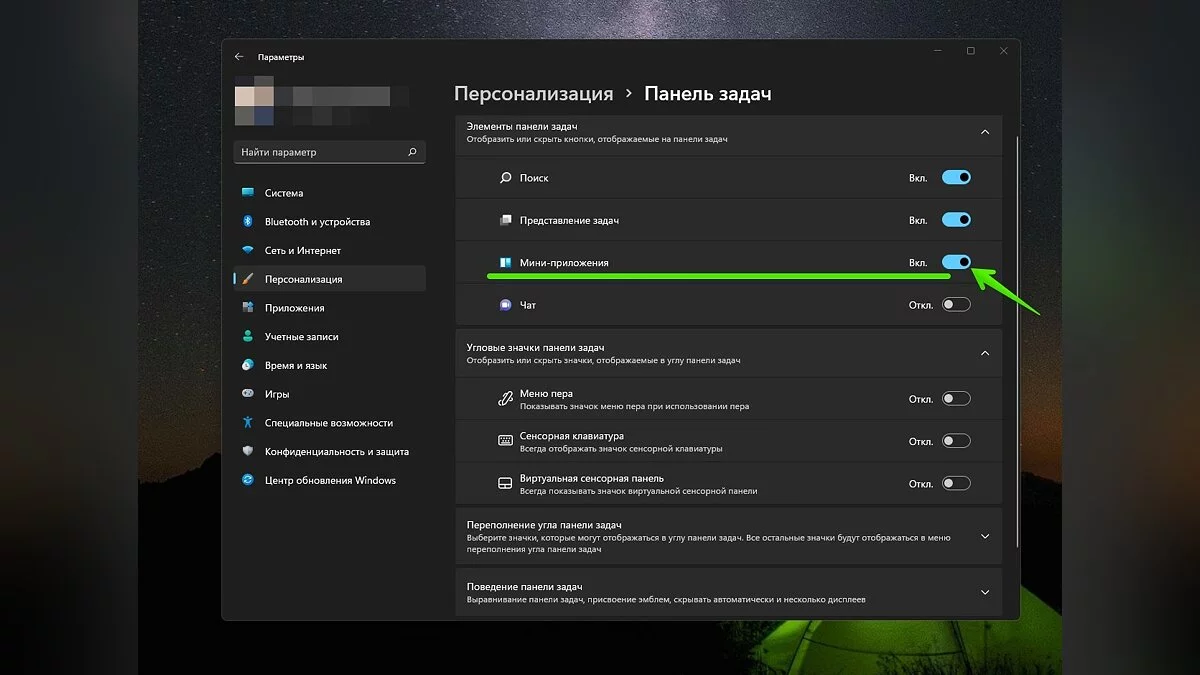Click the Элементы панели задач heading text
1200x675 pixels.
(x=522, y=126)
